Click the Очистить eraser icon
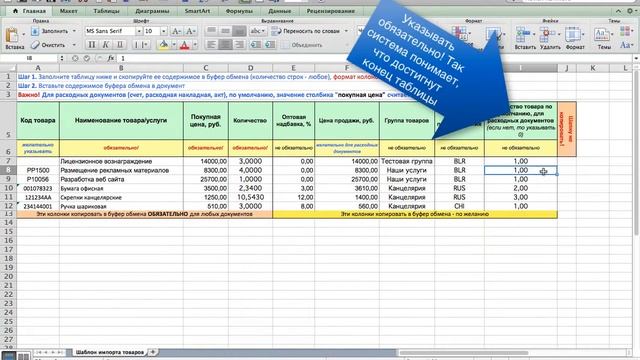This screenshot has height=360, width=640. click(35, 45)
